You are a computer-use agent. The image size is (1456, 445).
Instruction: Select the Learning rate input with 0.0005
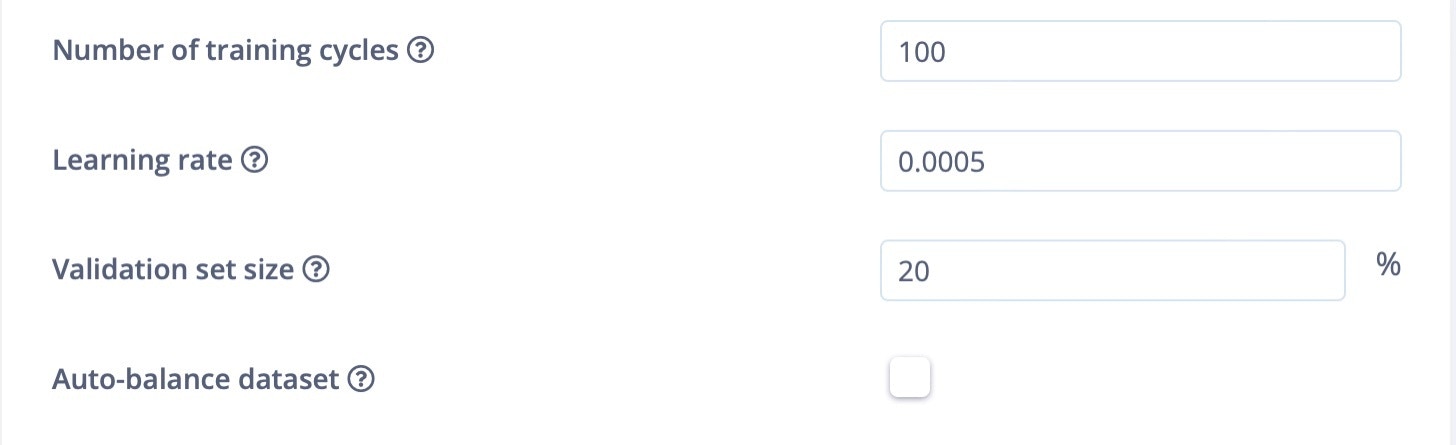1140,161
